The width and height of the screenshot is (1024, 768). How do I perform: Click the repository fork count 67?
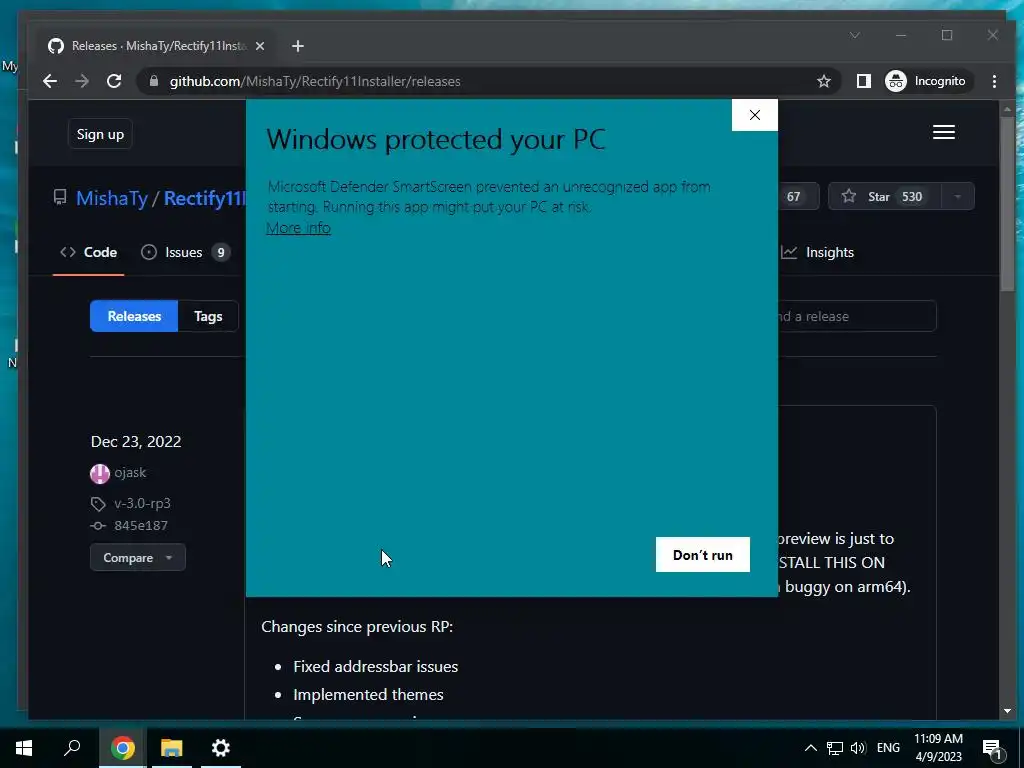tap(793, 197)
